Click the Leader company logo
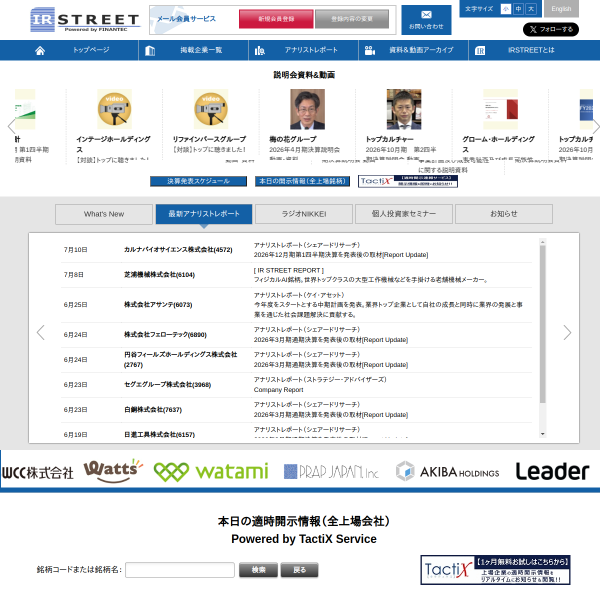The width and height of the screenshot is (600, 600). click(x=552, y=471)
